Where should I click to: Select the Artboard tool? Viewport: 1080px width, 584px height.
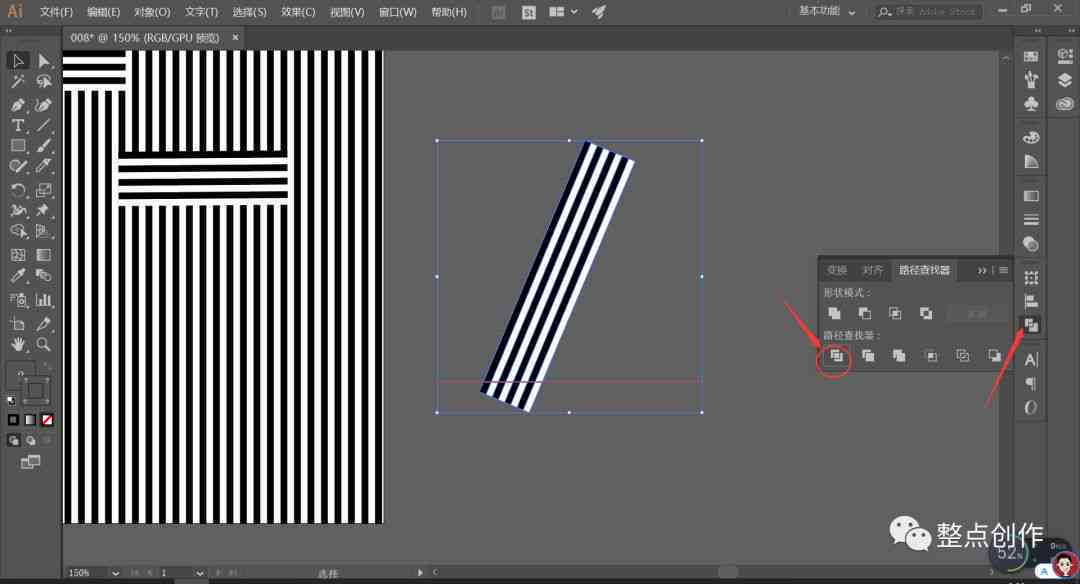tap(19, 323)
